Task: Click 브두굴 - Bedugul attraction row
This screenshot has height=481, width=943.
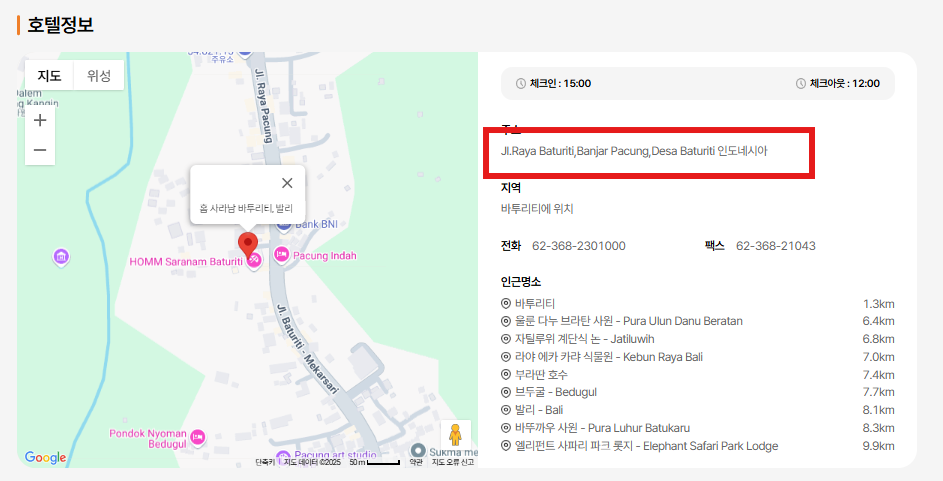Action: click(x=698, y=392)
